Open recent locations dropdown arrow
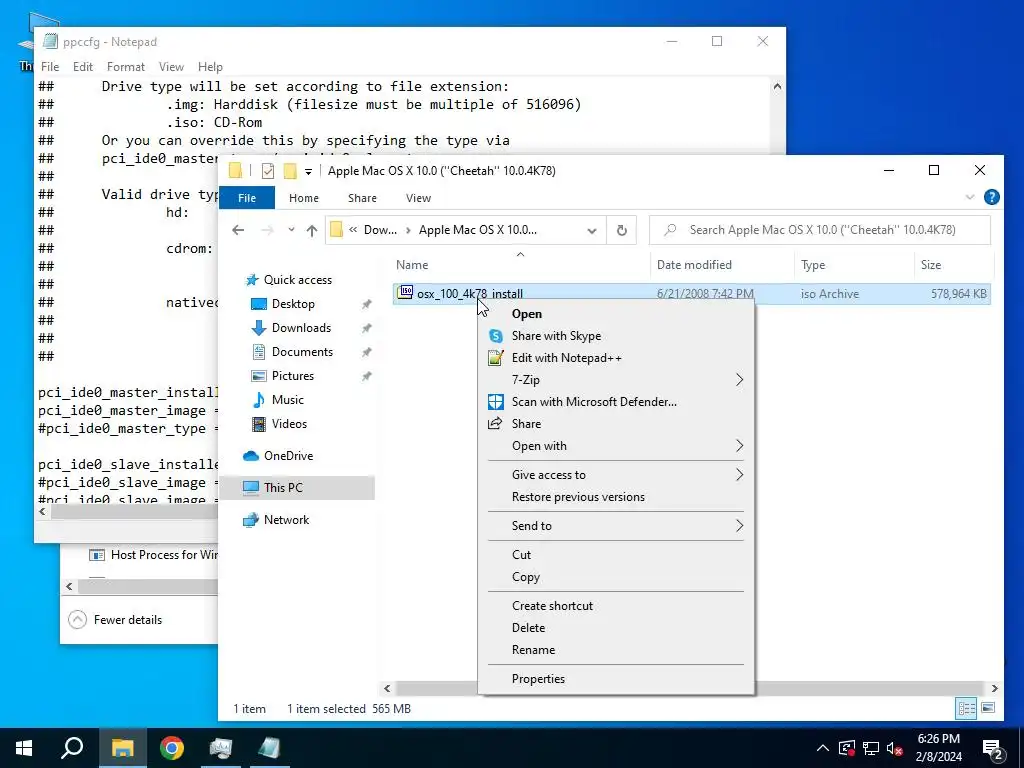This screenshot has width=1024, height=768. (x=291, y=230)
